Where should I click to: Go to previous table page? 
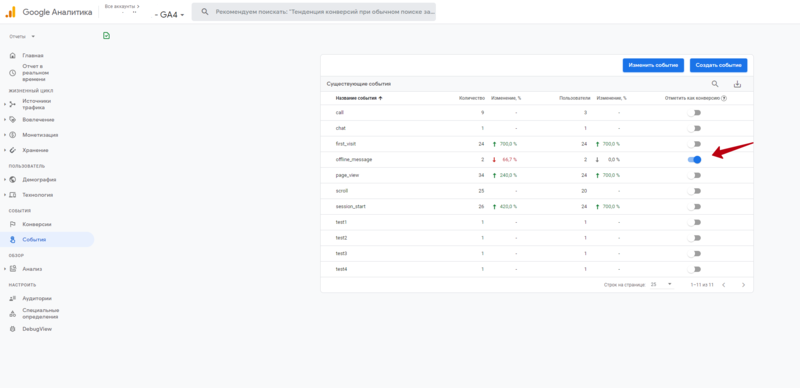(723, 285)
